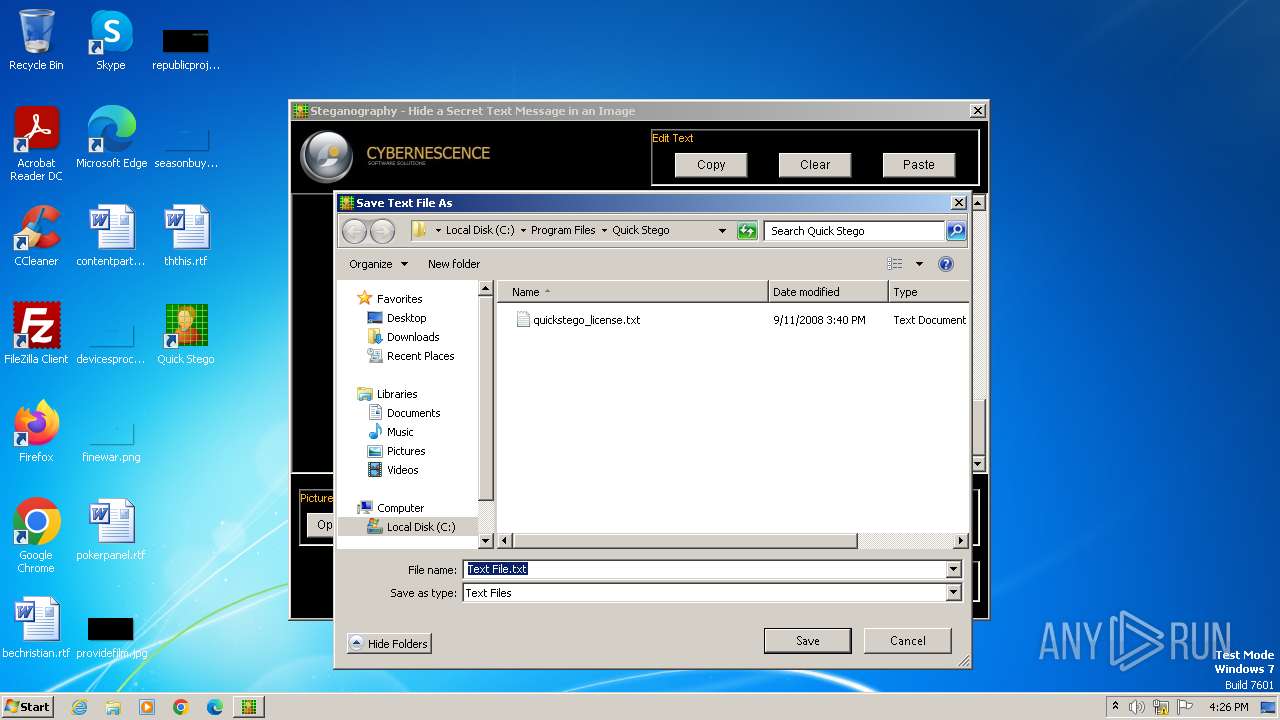Click the Forward navigation arrow in save dialog
Viewport: 1280px width, 720px height.
(x=382, y=231)
